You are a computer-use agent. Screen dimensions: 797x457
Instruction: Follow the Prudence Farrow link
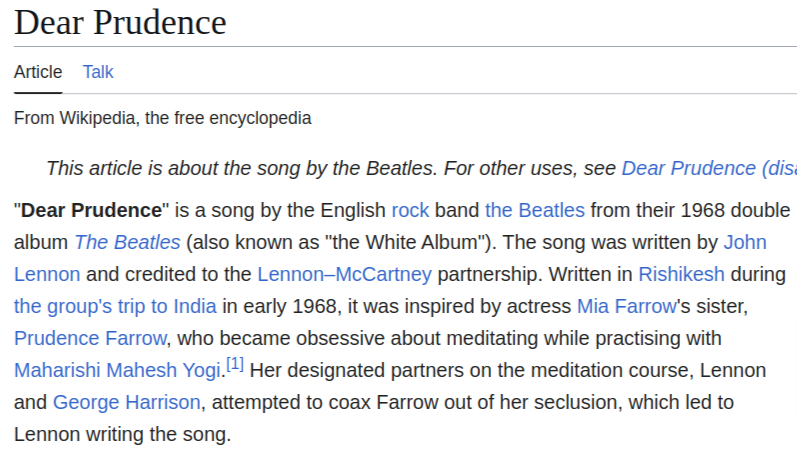[x=90, y=339]
